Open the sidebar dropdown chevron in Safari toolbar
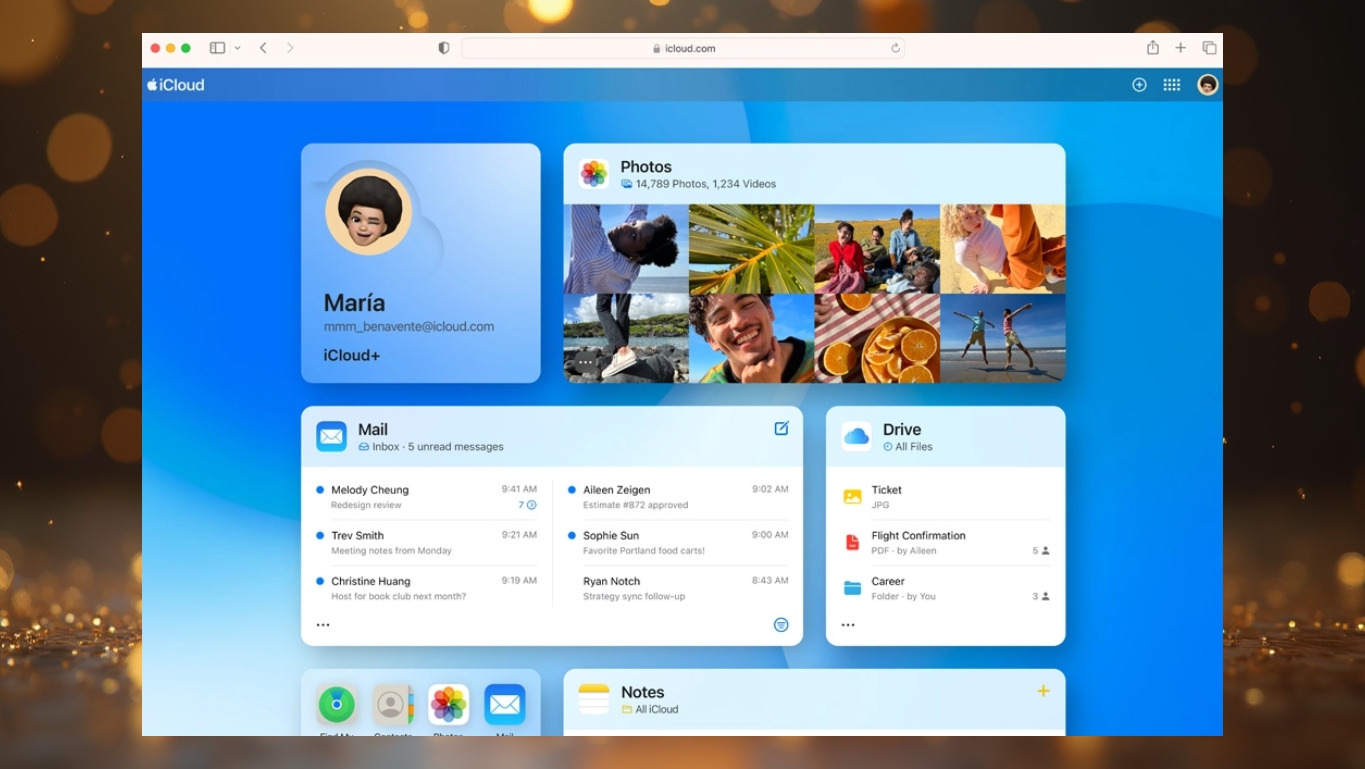This screenshot has width=1365, height=769. tap(237, 48)
